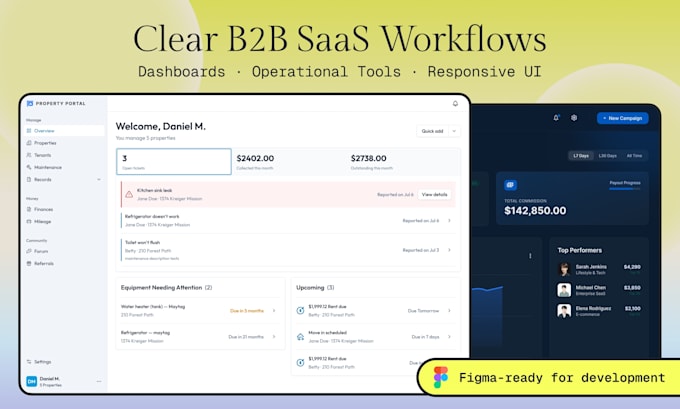Open the Refrigerator doesn't work ticket chevron
680x409 pixels.
click(449, 221)
